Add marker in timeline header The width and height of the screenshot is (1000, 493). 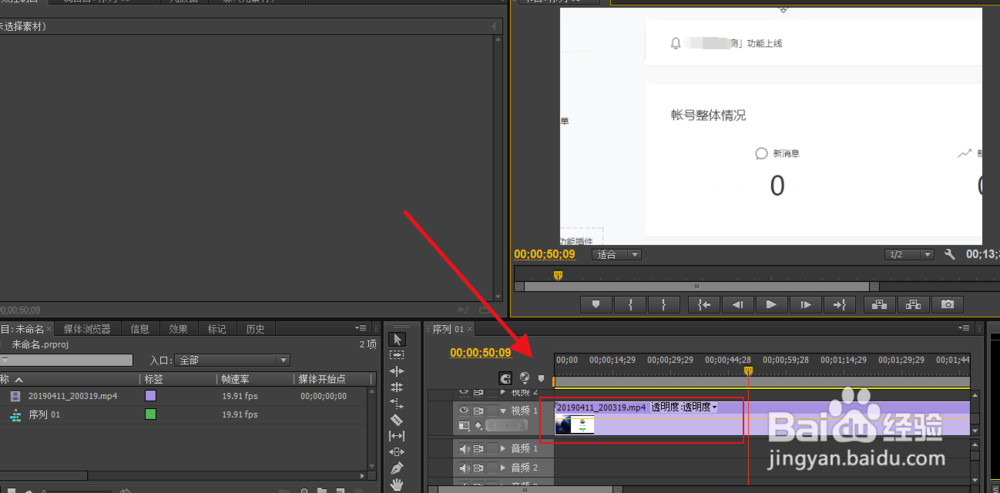[541, 378]
